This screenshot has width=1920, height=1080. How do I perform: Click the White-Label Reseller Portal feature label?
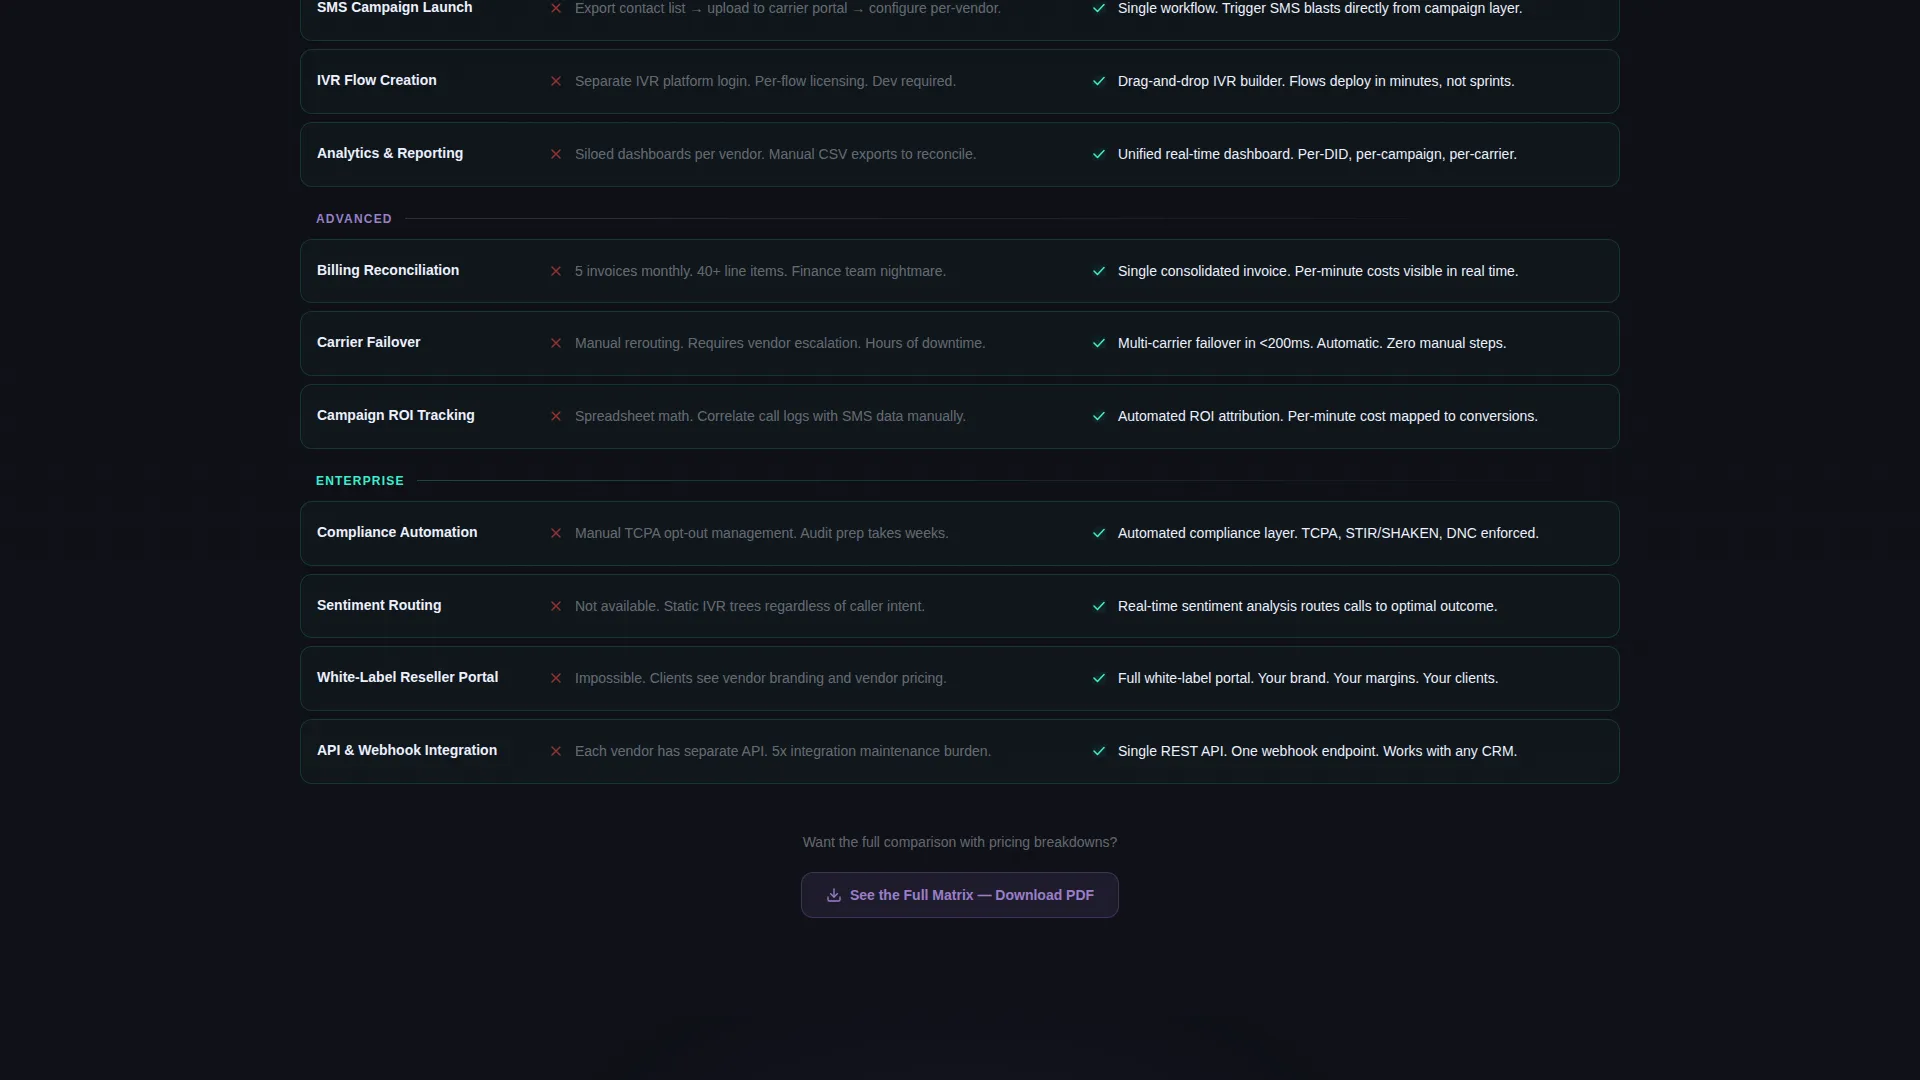[407, 677]
